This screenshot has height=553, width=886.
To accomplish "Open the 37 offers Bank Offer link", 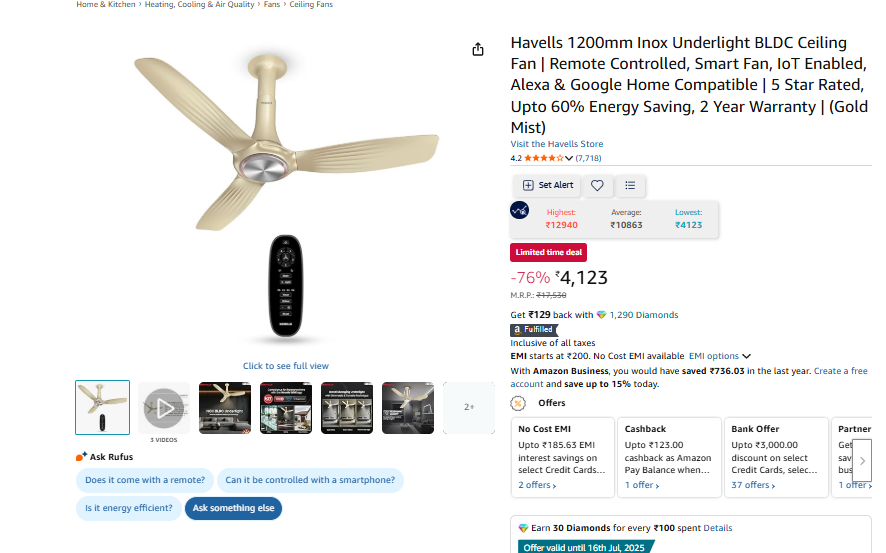I will coord(753,485).
